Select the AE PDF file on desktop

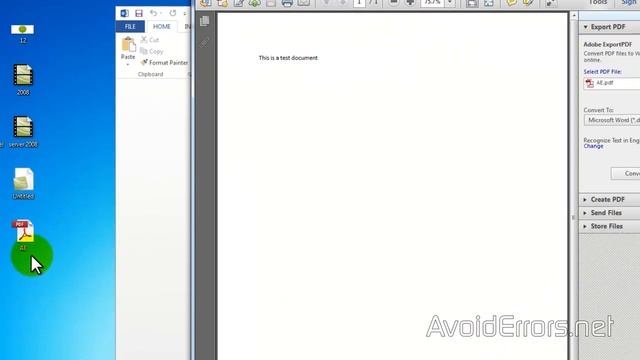(23, 236)
